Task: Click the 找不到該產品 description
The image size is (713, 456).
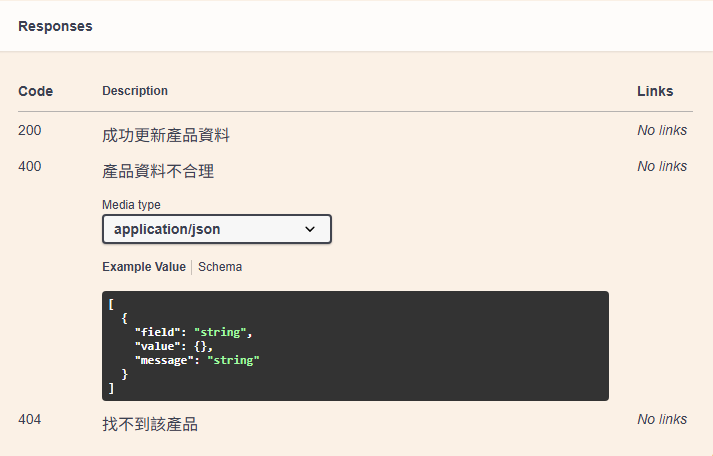Action: (x=150, y=424)
